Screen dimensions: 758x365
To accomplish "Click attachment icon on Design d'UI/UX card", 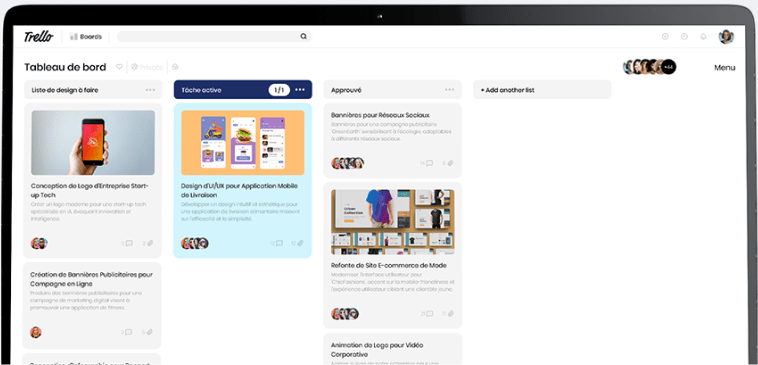I will tap(300, 244).
